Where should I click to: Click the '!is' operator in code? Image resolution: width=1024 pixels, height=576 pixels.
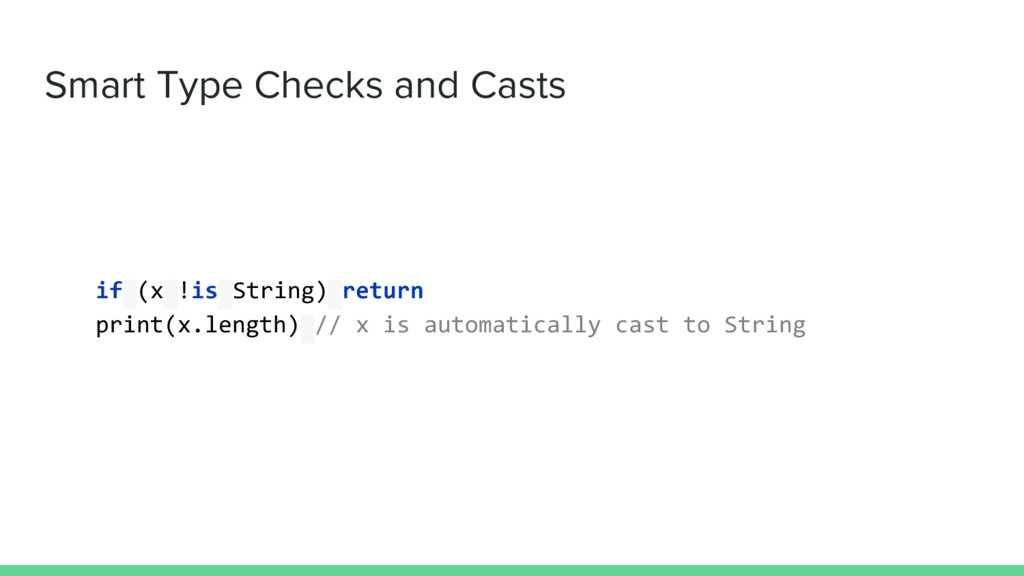point(198,290)
